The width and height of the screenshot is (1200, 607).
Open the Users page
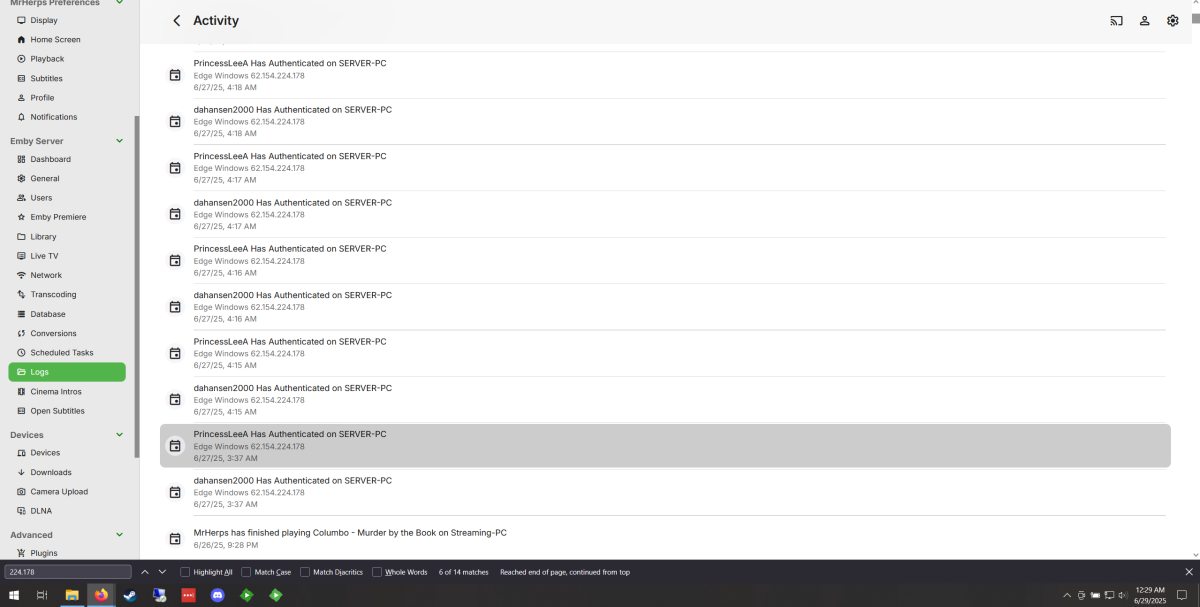(67, 198)
